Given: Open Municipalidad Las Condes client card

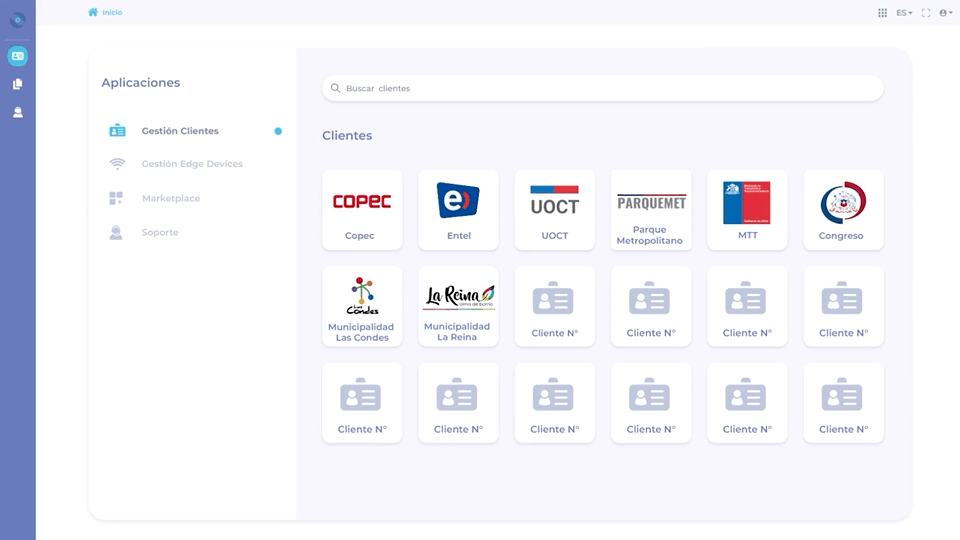Looking at the screenshot, I should point(362,306).
